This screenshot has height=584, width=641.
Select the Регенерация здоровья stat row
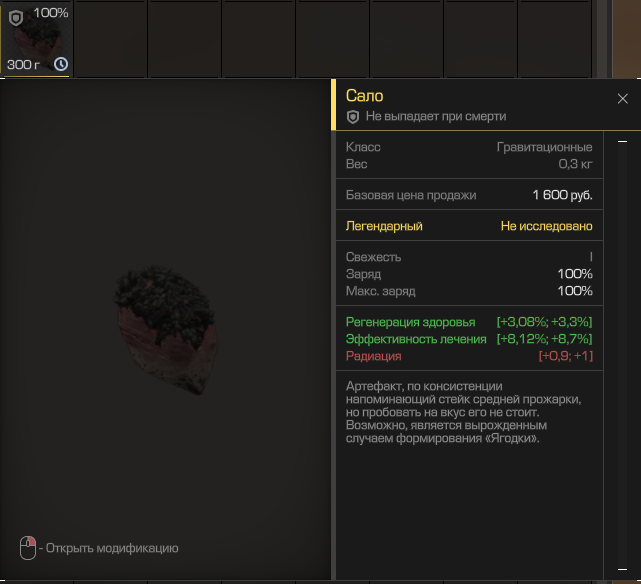coord(469,322)
